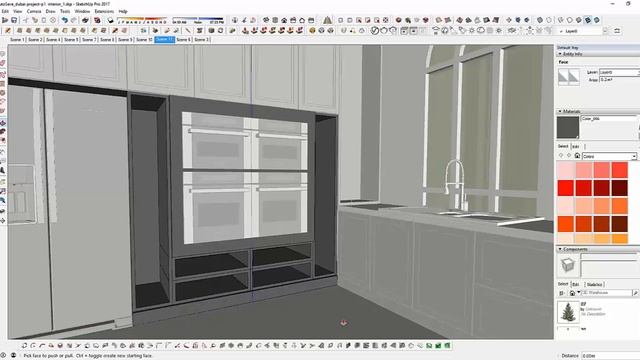This screenshot has height=360, width=640.
Task: Click the Print icon in the toolbar
Action: tap(85, 20)
